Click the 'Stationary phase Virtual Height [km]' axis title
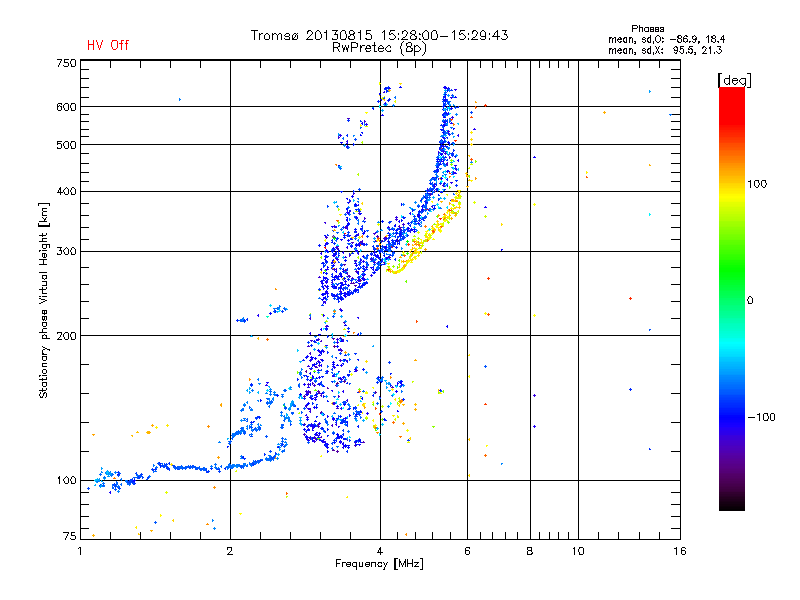The height and width of the screenshot is (600, 800). (44, 300)
